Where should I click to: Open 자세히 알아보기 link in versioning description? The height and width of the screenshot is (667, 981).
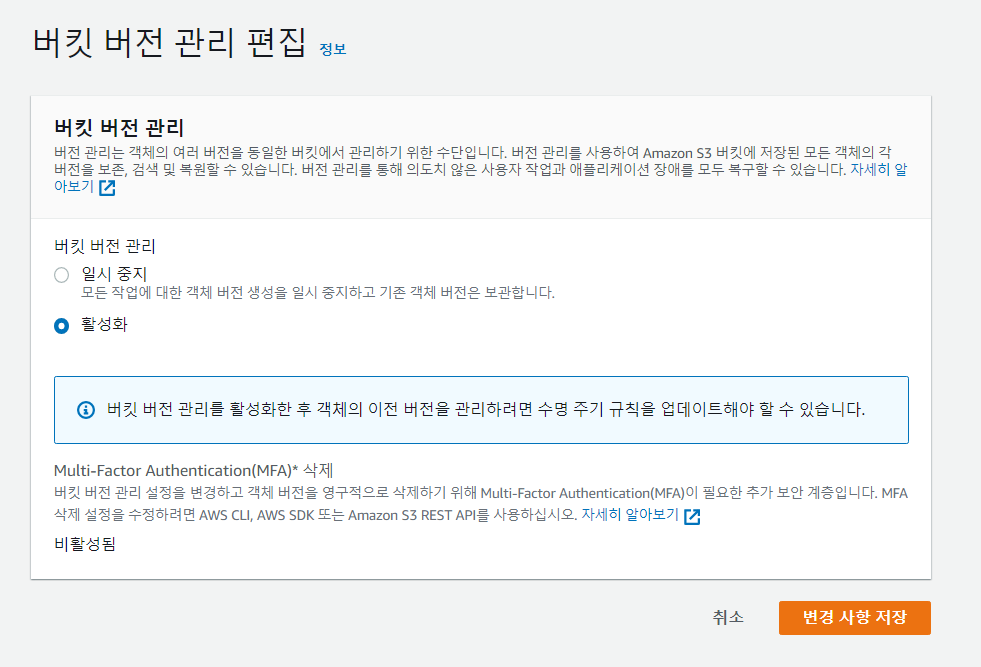coord(878,170)
